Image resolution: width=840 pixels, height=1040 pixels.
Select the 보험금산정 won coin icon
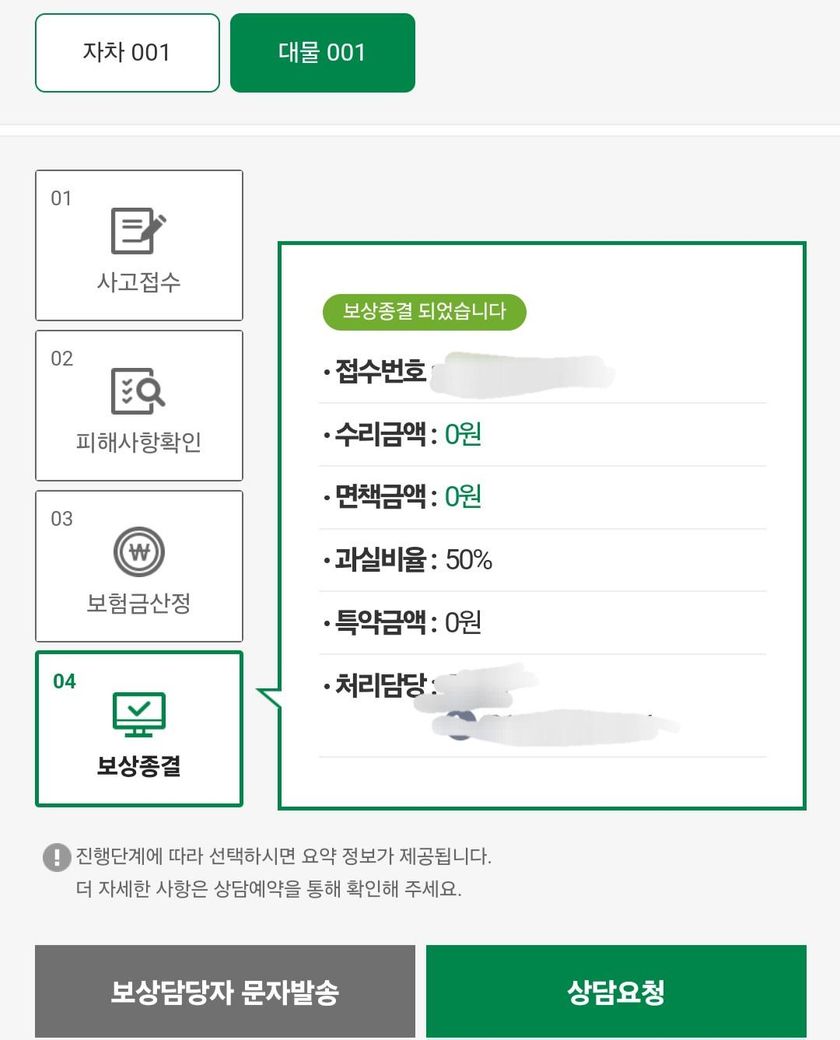pyautogui.click(x=138, y=551)
